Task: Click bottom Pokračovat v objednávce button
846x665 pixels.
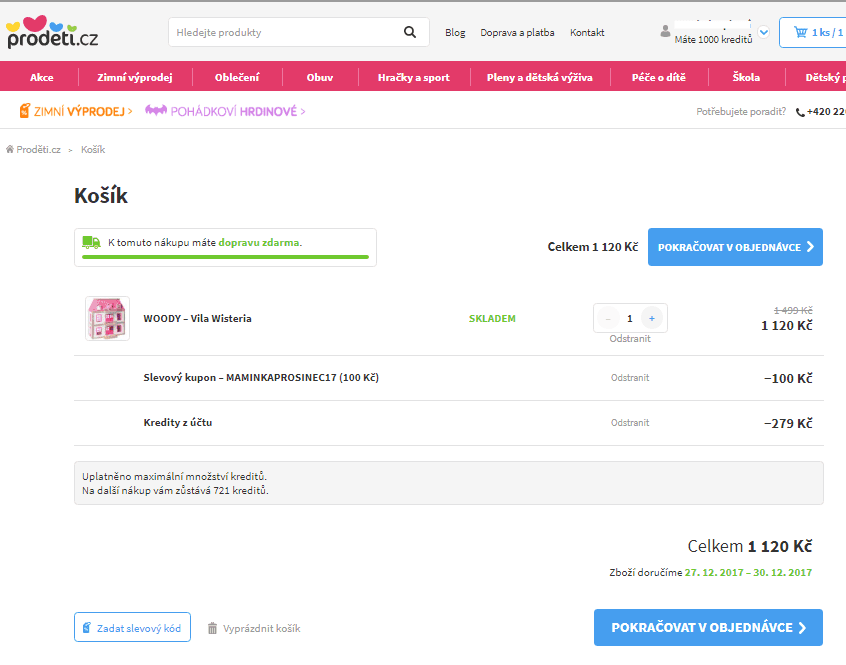Action: pyautogui.click(x=708, y=628)
